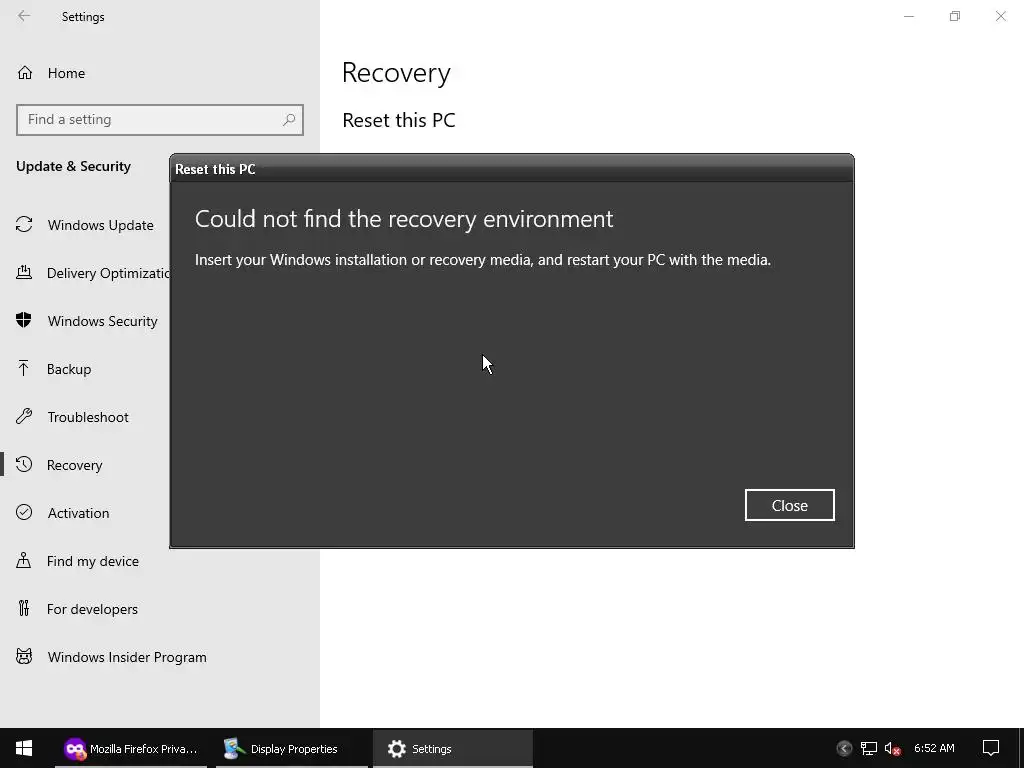Open the network status tray icon
The image size is (1024, 768).
[869, 748]
